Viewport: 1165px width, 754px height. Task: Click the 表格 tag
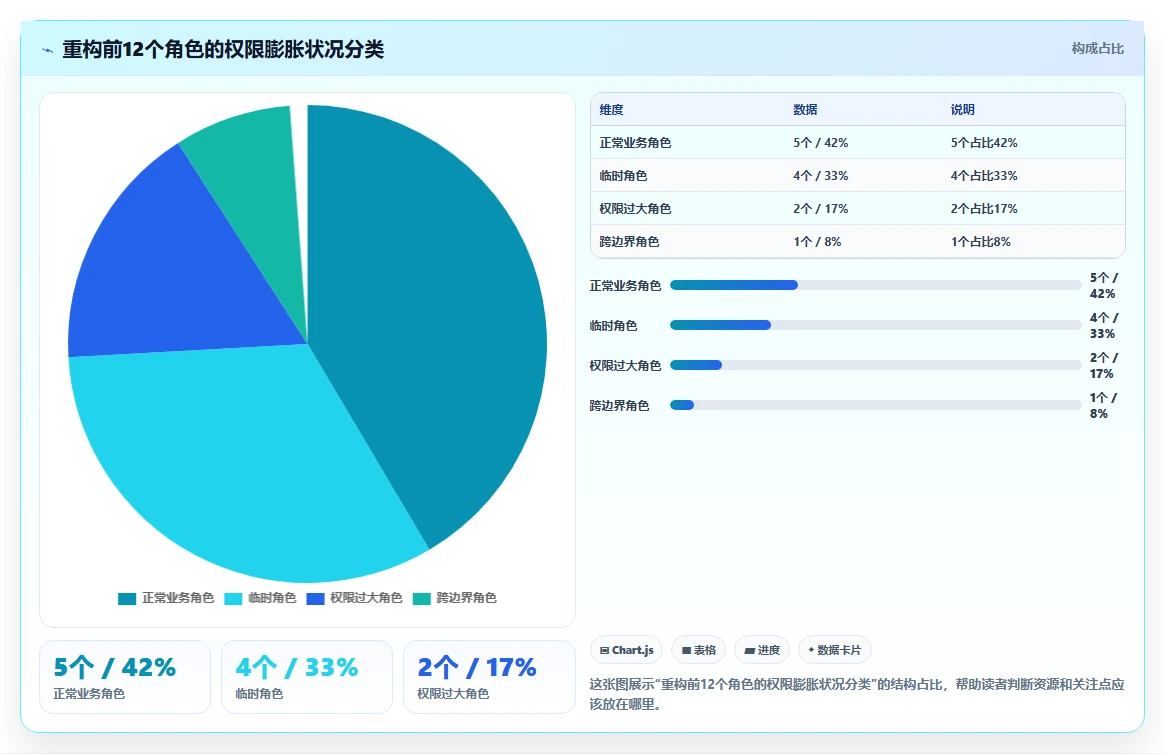[x=698, y=650]
